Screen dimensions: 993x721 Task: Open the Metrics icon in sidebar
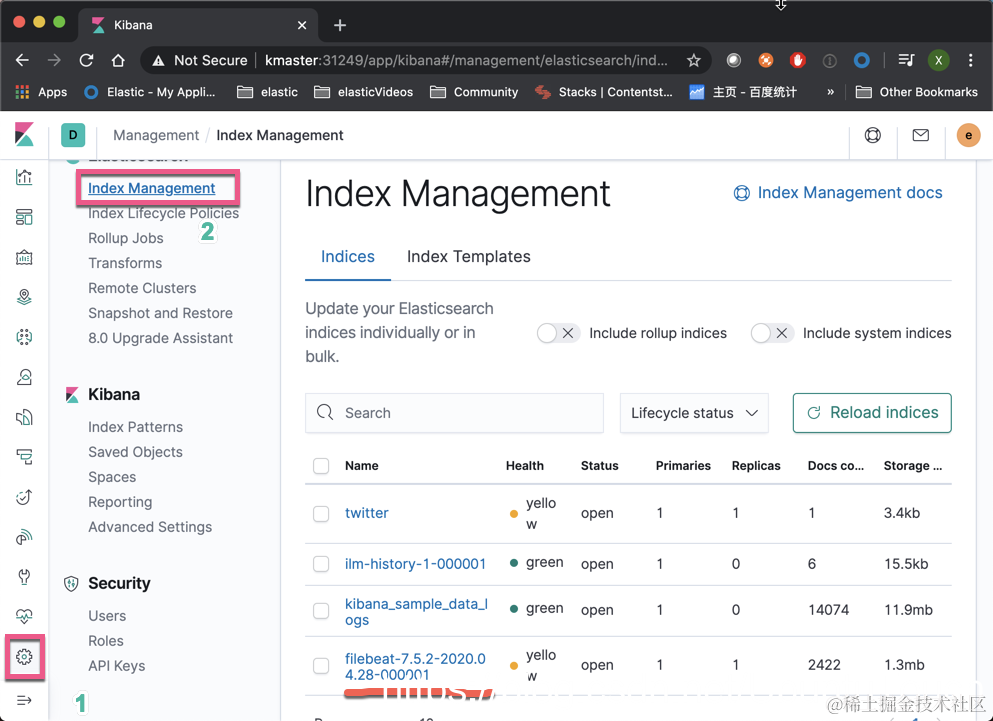click(x=24, y=377)
